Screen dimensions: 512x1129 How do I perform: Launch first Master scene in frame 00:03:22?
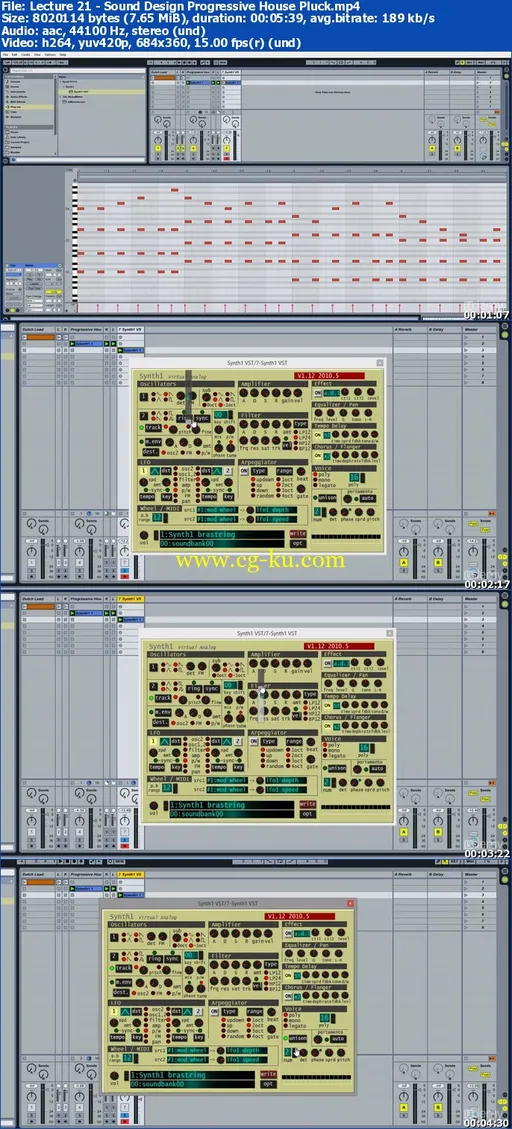466,606
